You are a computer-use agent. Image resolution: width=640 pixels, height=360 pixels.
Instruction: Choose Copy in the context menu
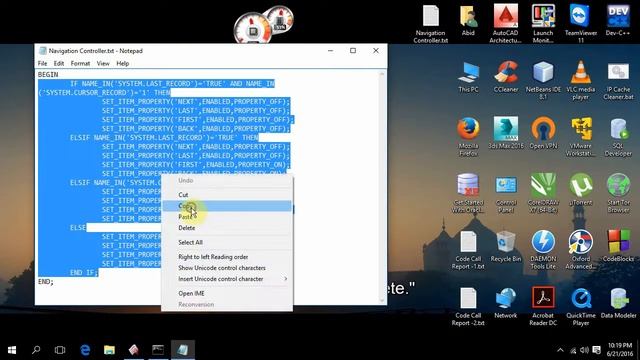tap(227, 206)
